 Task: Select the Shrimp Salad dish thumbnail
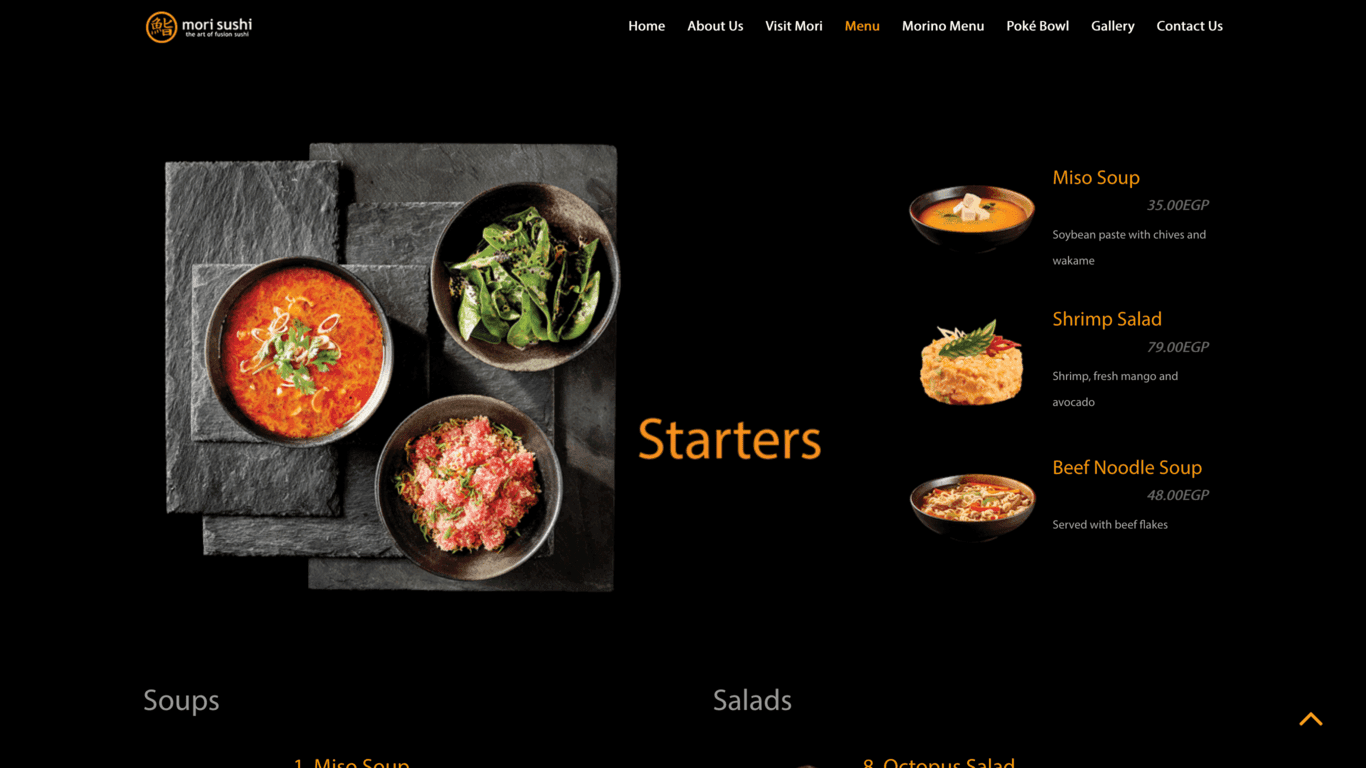pos(971,363)
